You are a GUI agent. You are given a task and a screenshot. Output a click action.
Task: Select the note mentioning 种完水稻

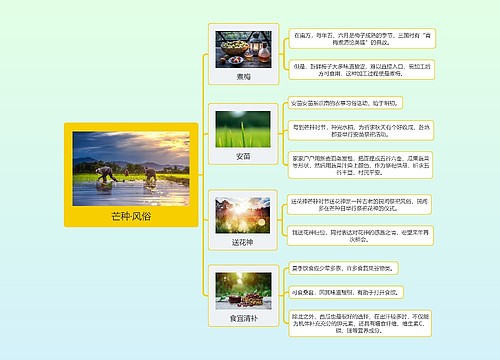pos(361,130)
